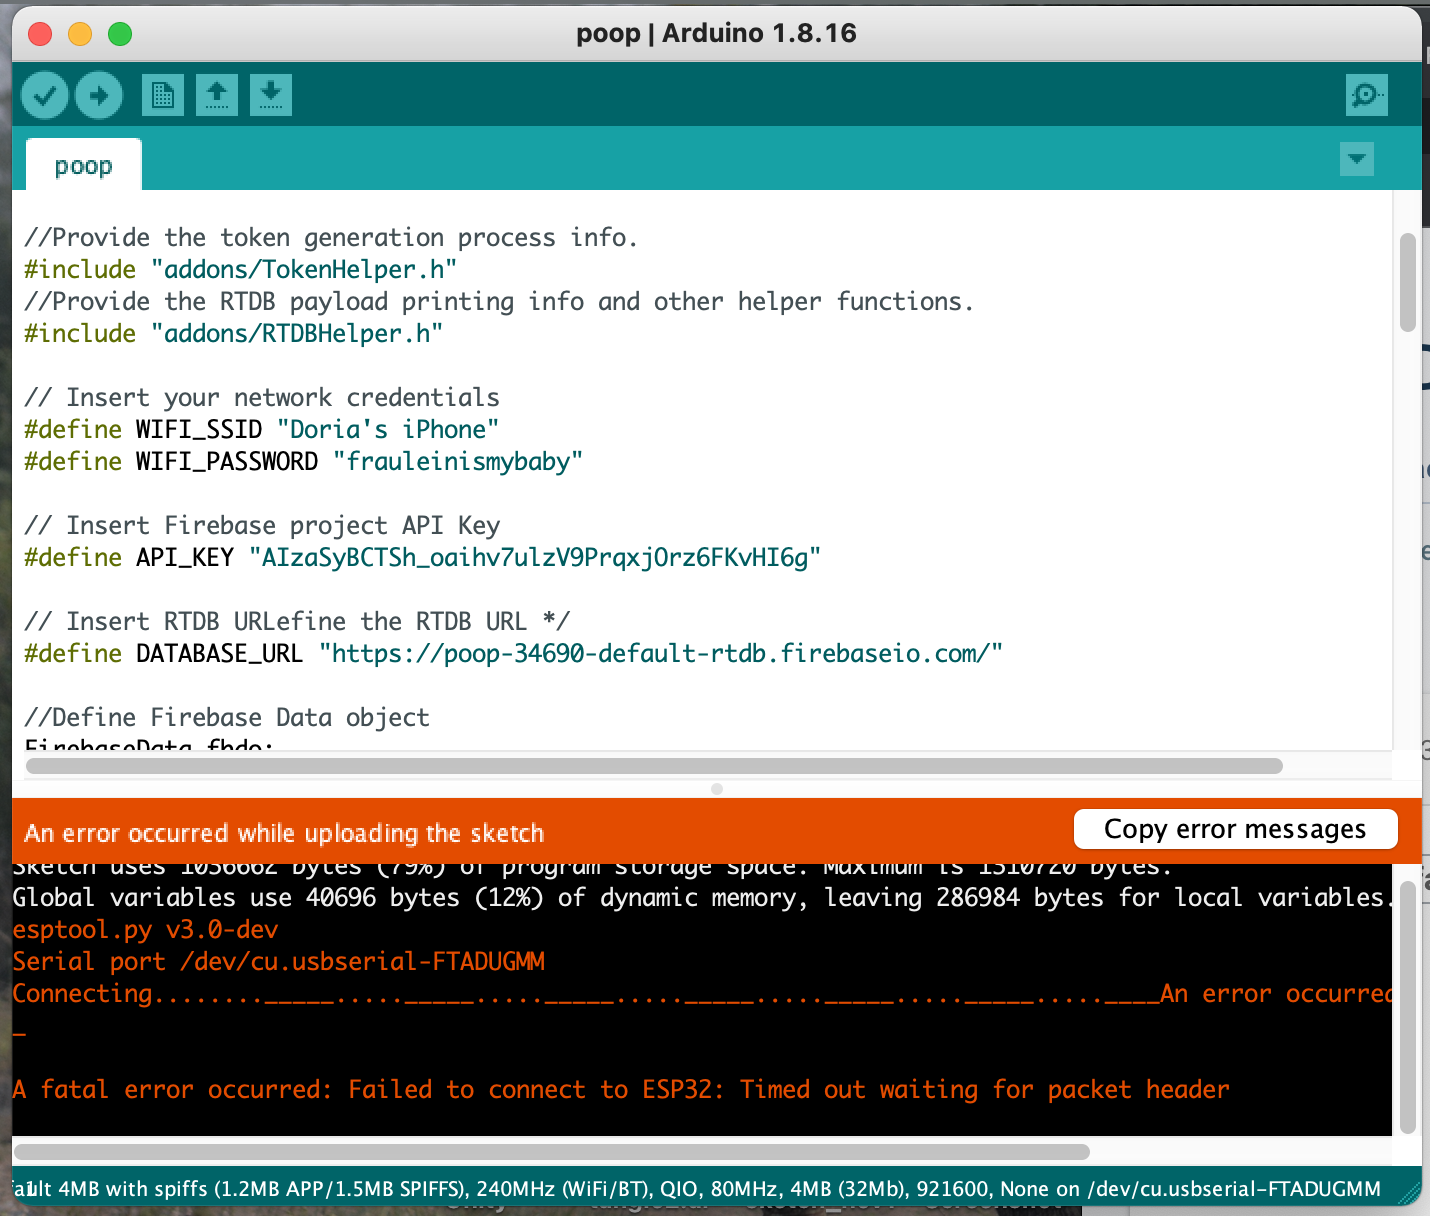Image resolution: width=1430 pixels, height=1216 pixels.
Task: Click the 'Serial port /dev/cu.usbserial' console line
Action: point(278,961)
